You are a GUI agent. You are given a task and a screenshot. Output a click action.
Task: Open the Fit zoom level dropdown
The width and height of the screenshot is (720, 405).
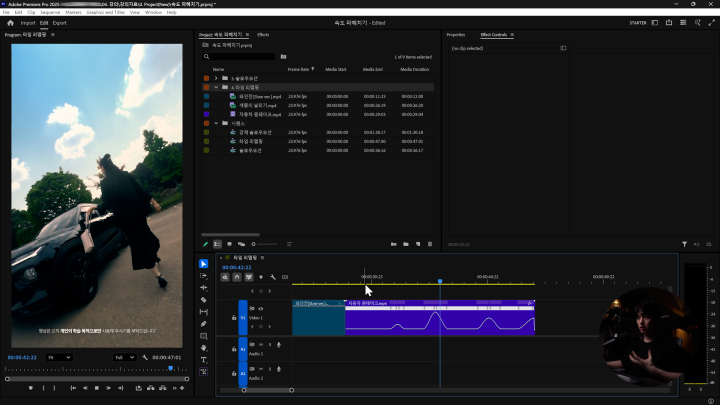pyautogui.click(x=59, y=357)
